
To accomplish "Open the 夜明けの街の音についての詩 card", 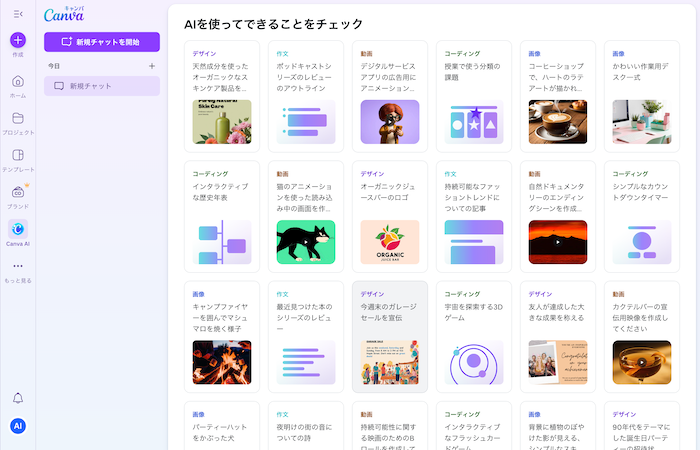I will point(306,425).
